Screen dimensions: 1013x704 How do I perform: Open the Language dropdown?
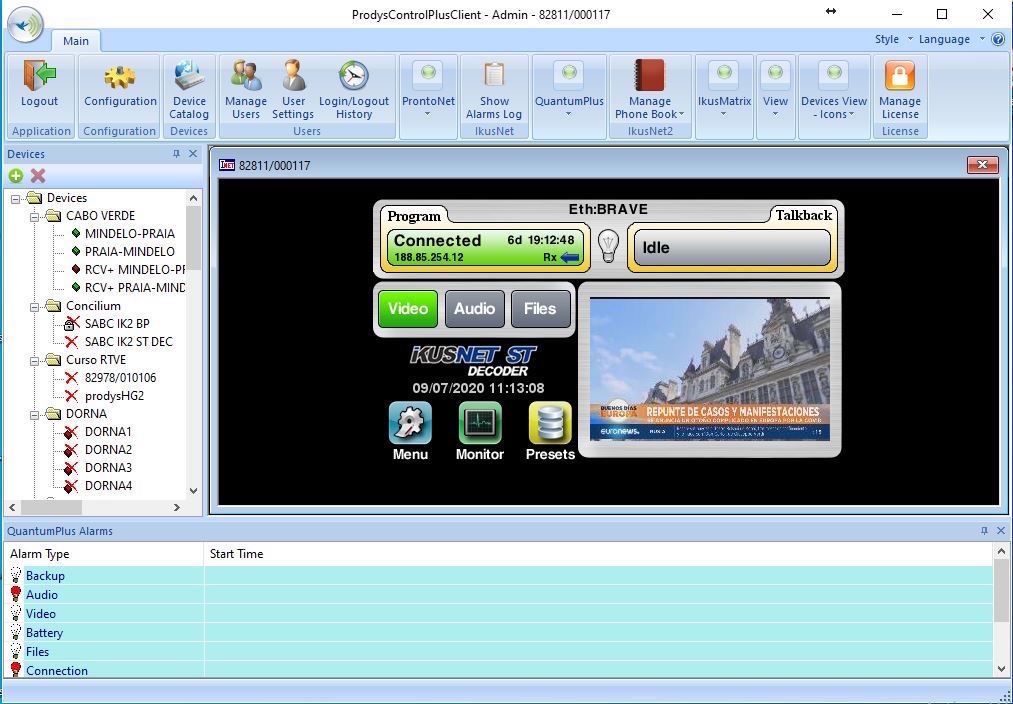(950, 39)
